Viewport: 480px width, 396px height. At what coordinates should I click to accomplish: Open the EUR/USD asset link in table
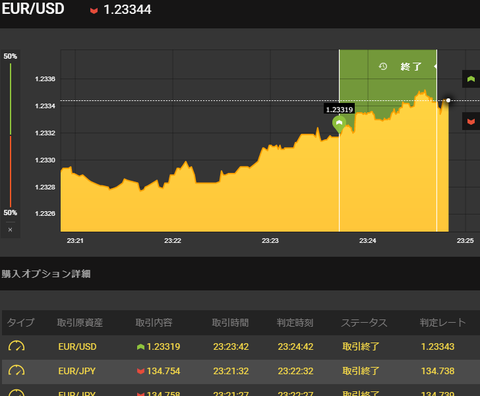(x=77, y=347)
